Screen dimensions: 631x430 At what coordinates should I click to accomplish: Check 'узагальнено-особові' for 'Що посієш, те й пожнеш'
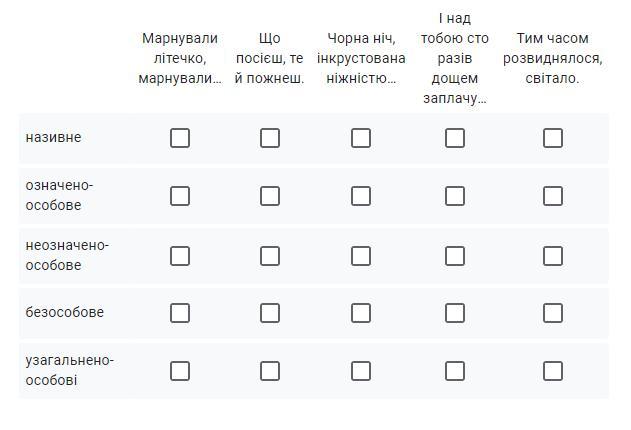coord(270,371)
